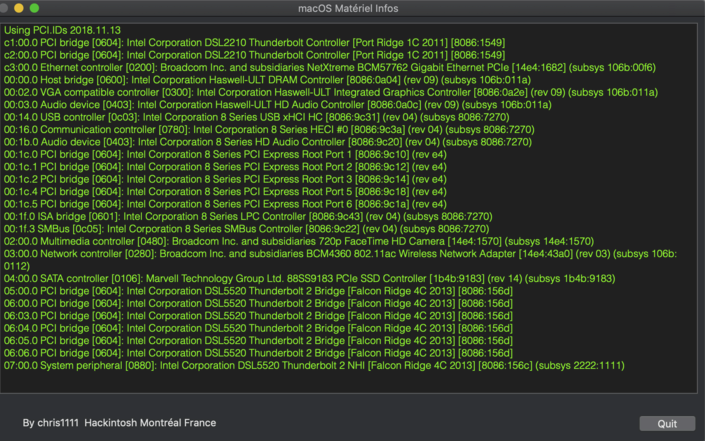Select the 00:14.0 USB controller xHCI line
This screenshot has height=441, width=705.
click(x=257, y=117)
